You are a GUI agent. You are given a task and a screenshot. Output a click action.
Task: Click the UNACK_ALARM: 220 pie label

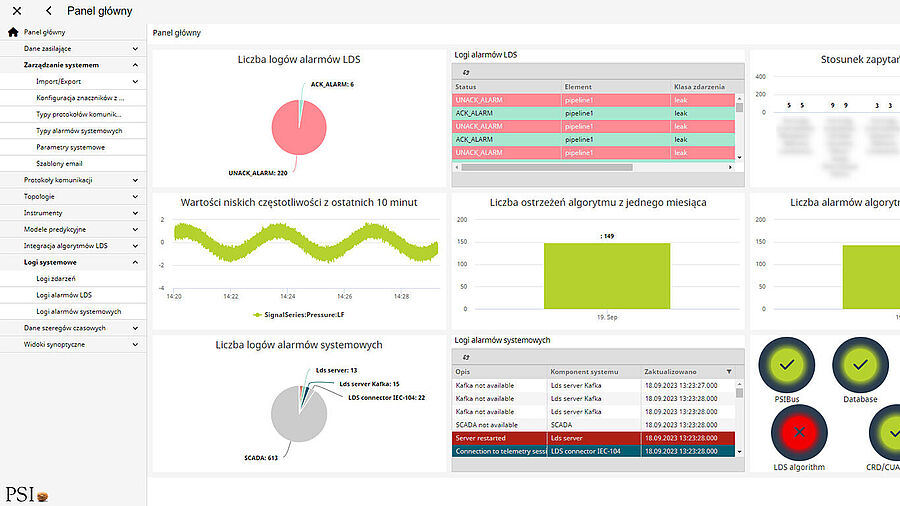pos(258,173)
